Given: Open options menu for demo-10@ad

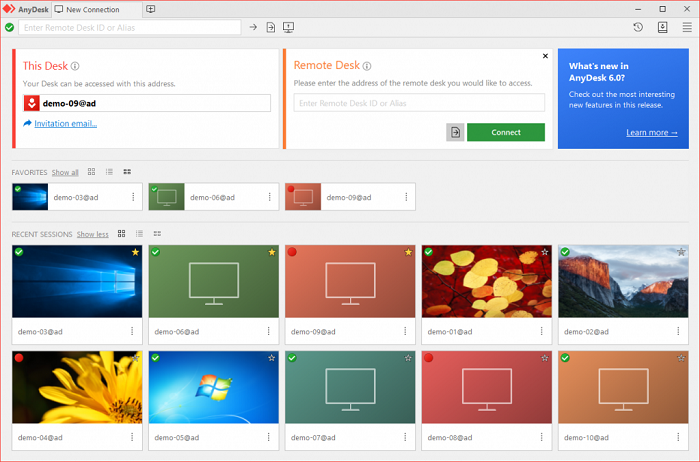Looking at the screenshot, I should (x=678, y=437).
